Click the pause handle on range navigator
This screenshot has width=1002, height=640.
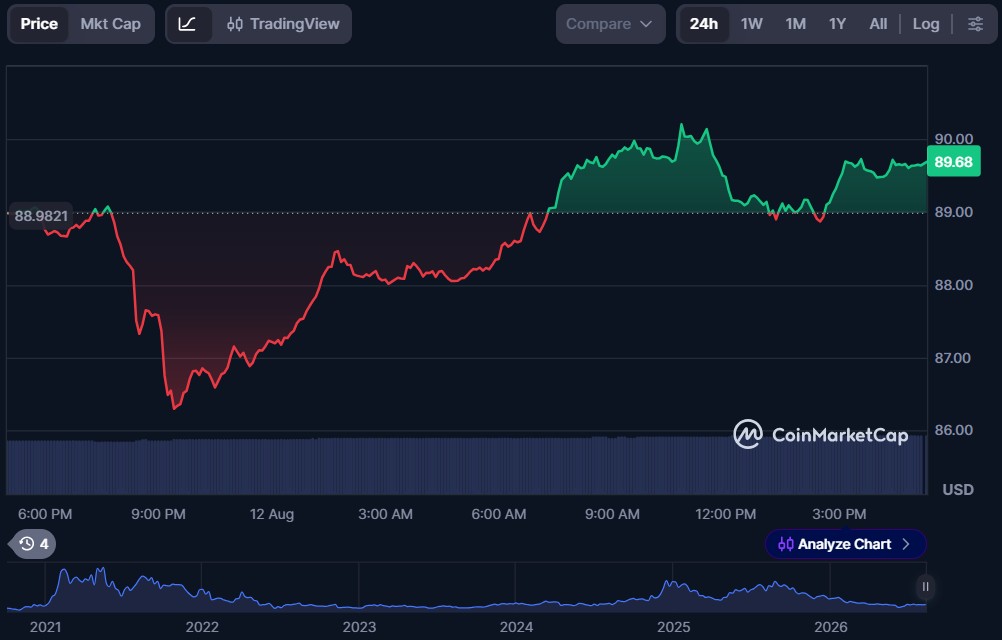[925, 587]
